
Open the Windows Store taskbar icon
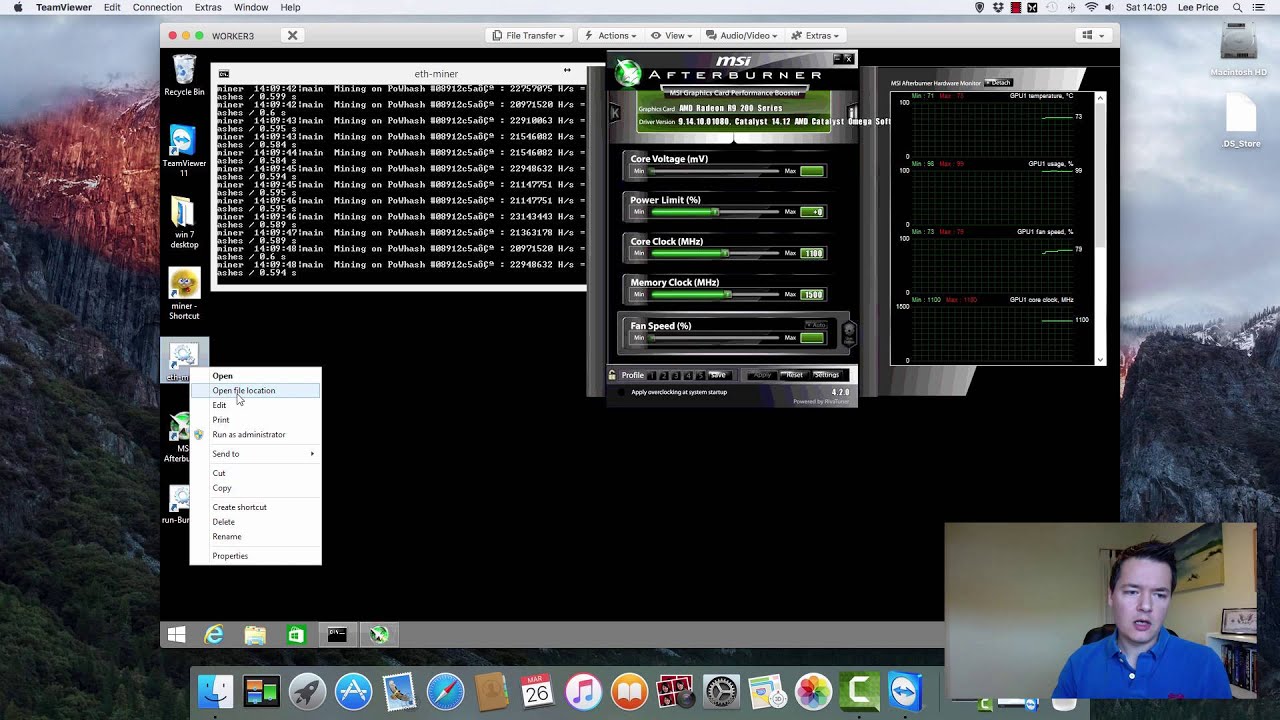pos(296,635)
